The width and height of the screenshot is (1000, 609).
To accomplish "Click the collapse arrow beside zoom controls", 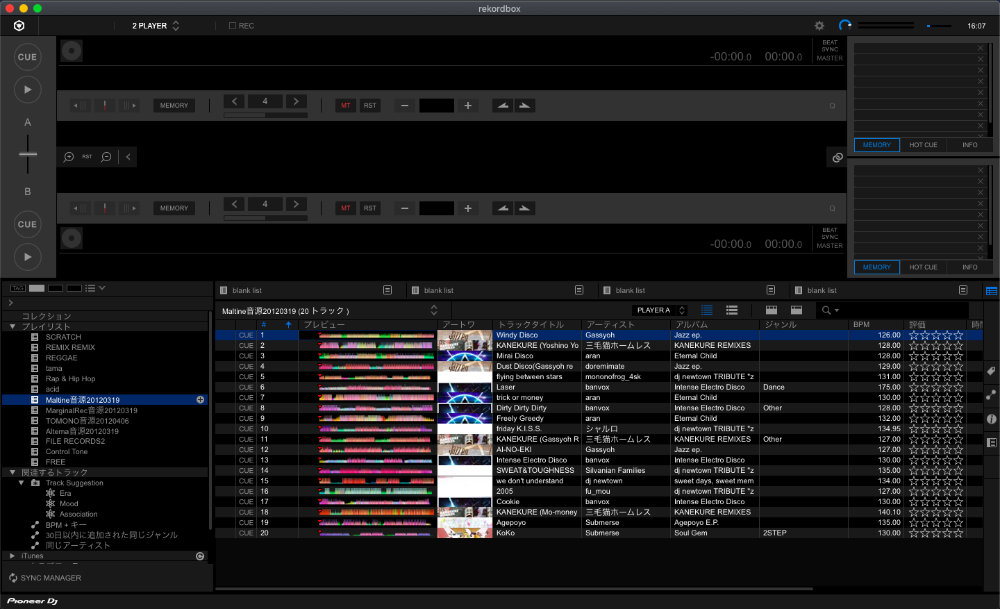I will [128, 157].
